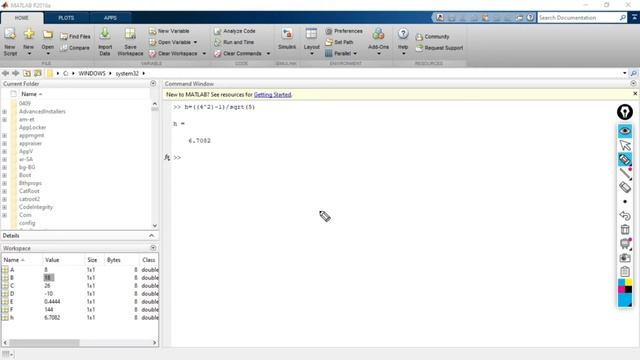The height and width of the screenshot is (360, 640).
Task: Expand the CatRoot folder
Action: point(4,191)
